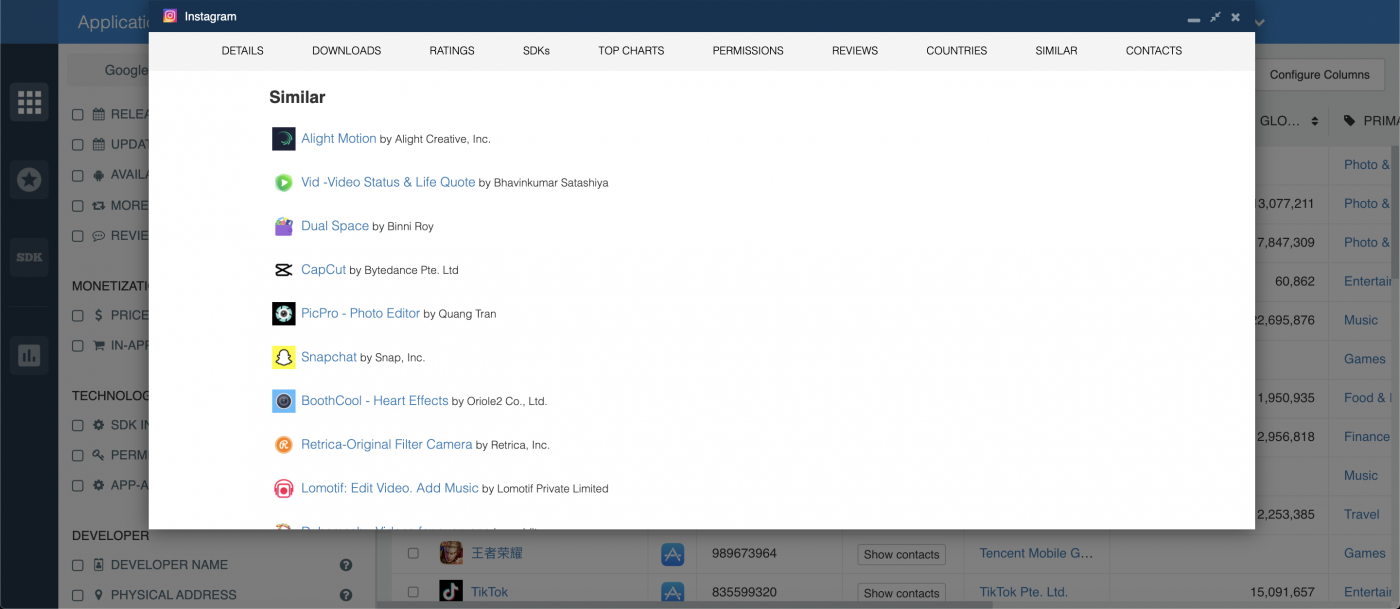Switch to the REVIEWS tab

[x=854, y=50]
